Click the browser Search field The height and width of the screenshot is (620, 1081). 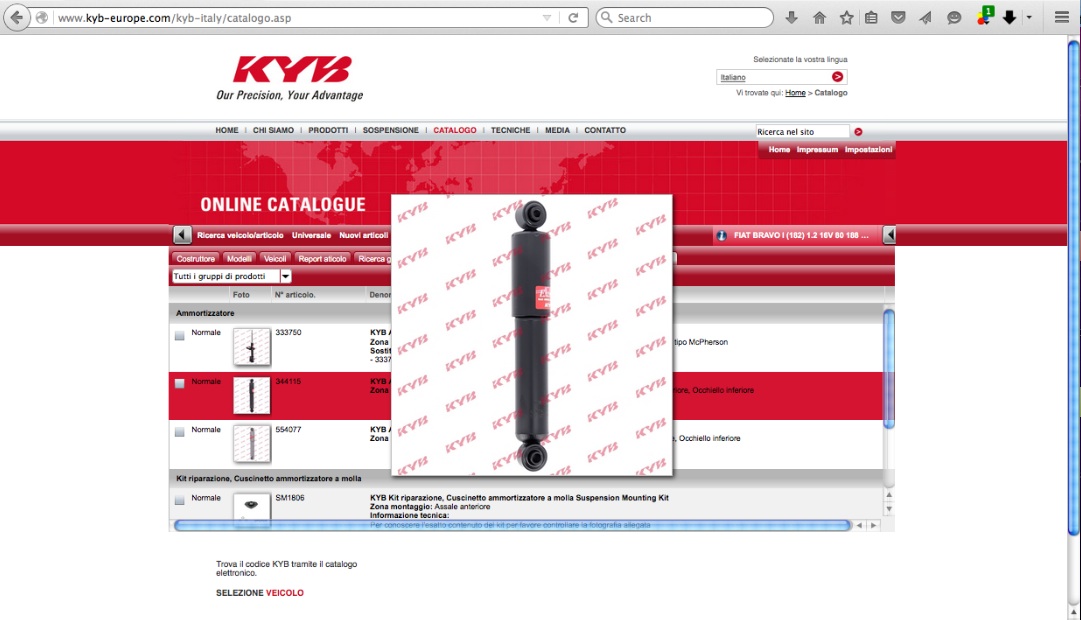click(x=685, y=18)
